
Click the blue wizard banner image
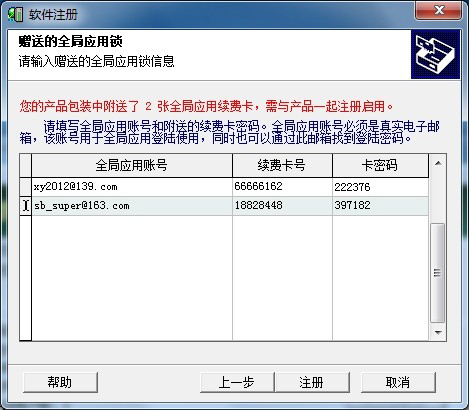[435, 55]
